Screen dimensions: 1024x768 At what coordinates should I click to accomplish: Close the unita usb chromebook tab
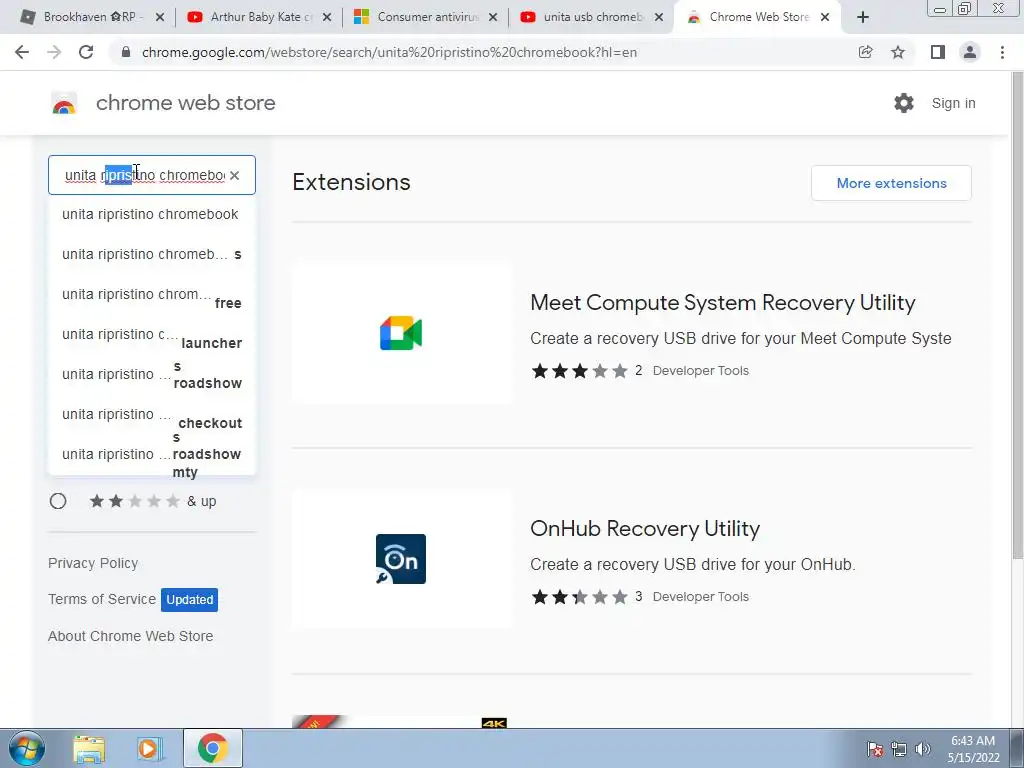pos(659,17)
